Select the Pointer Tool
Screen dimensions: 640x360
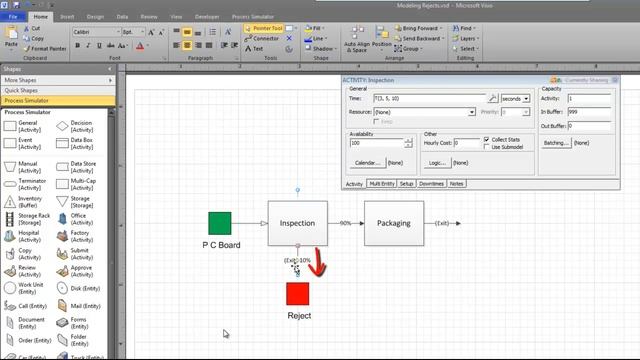264,28
